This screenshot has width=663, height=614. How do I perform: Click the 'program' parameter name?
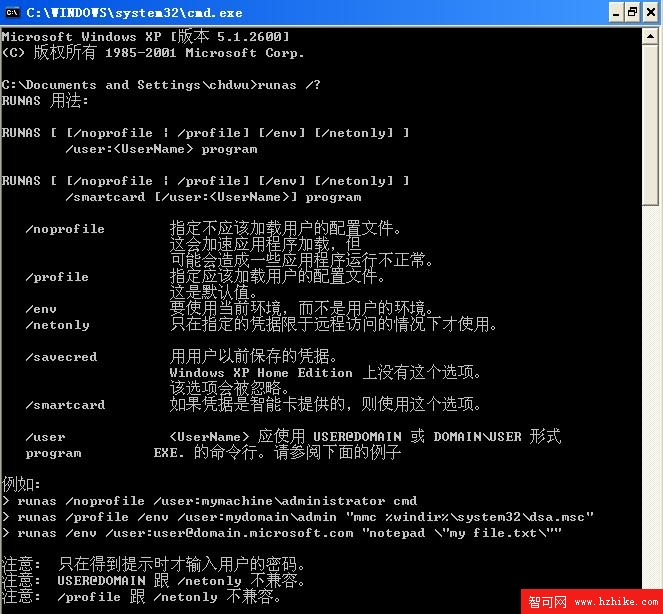53,453
